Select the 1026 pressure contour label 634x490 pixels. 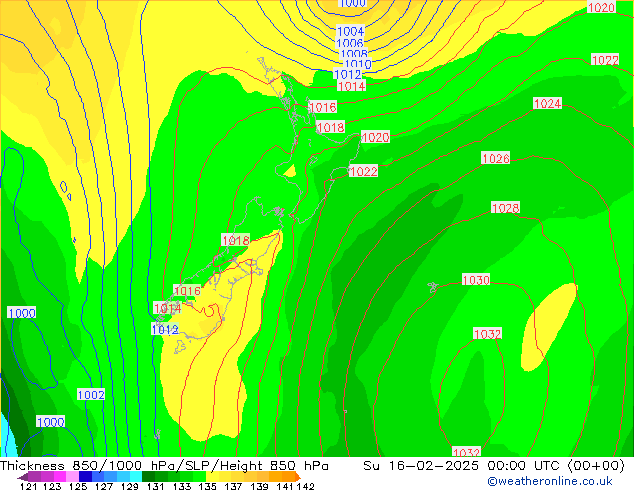(496, 158)
